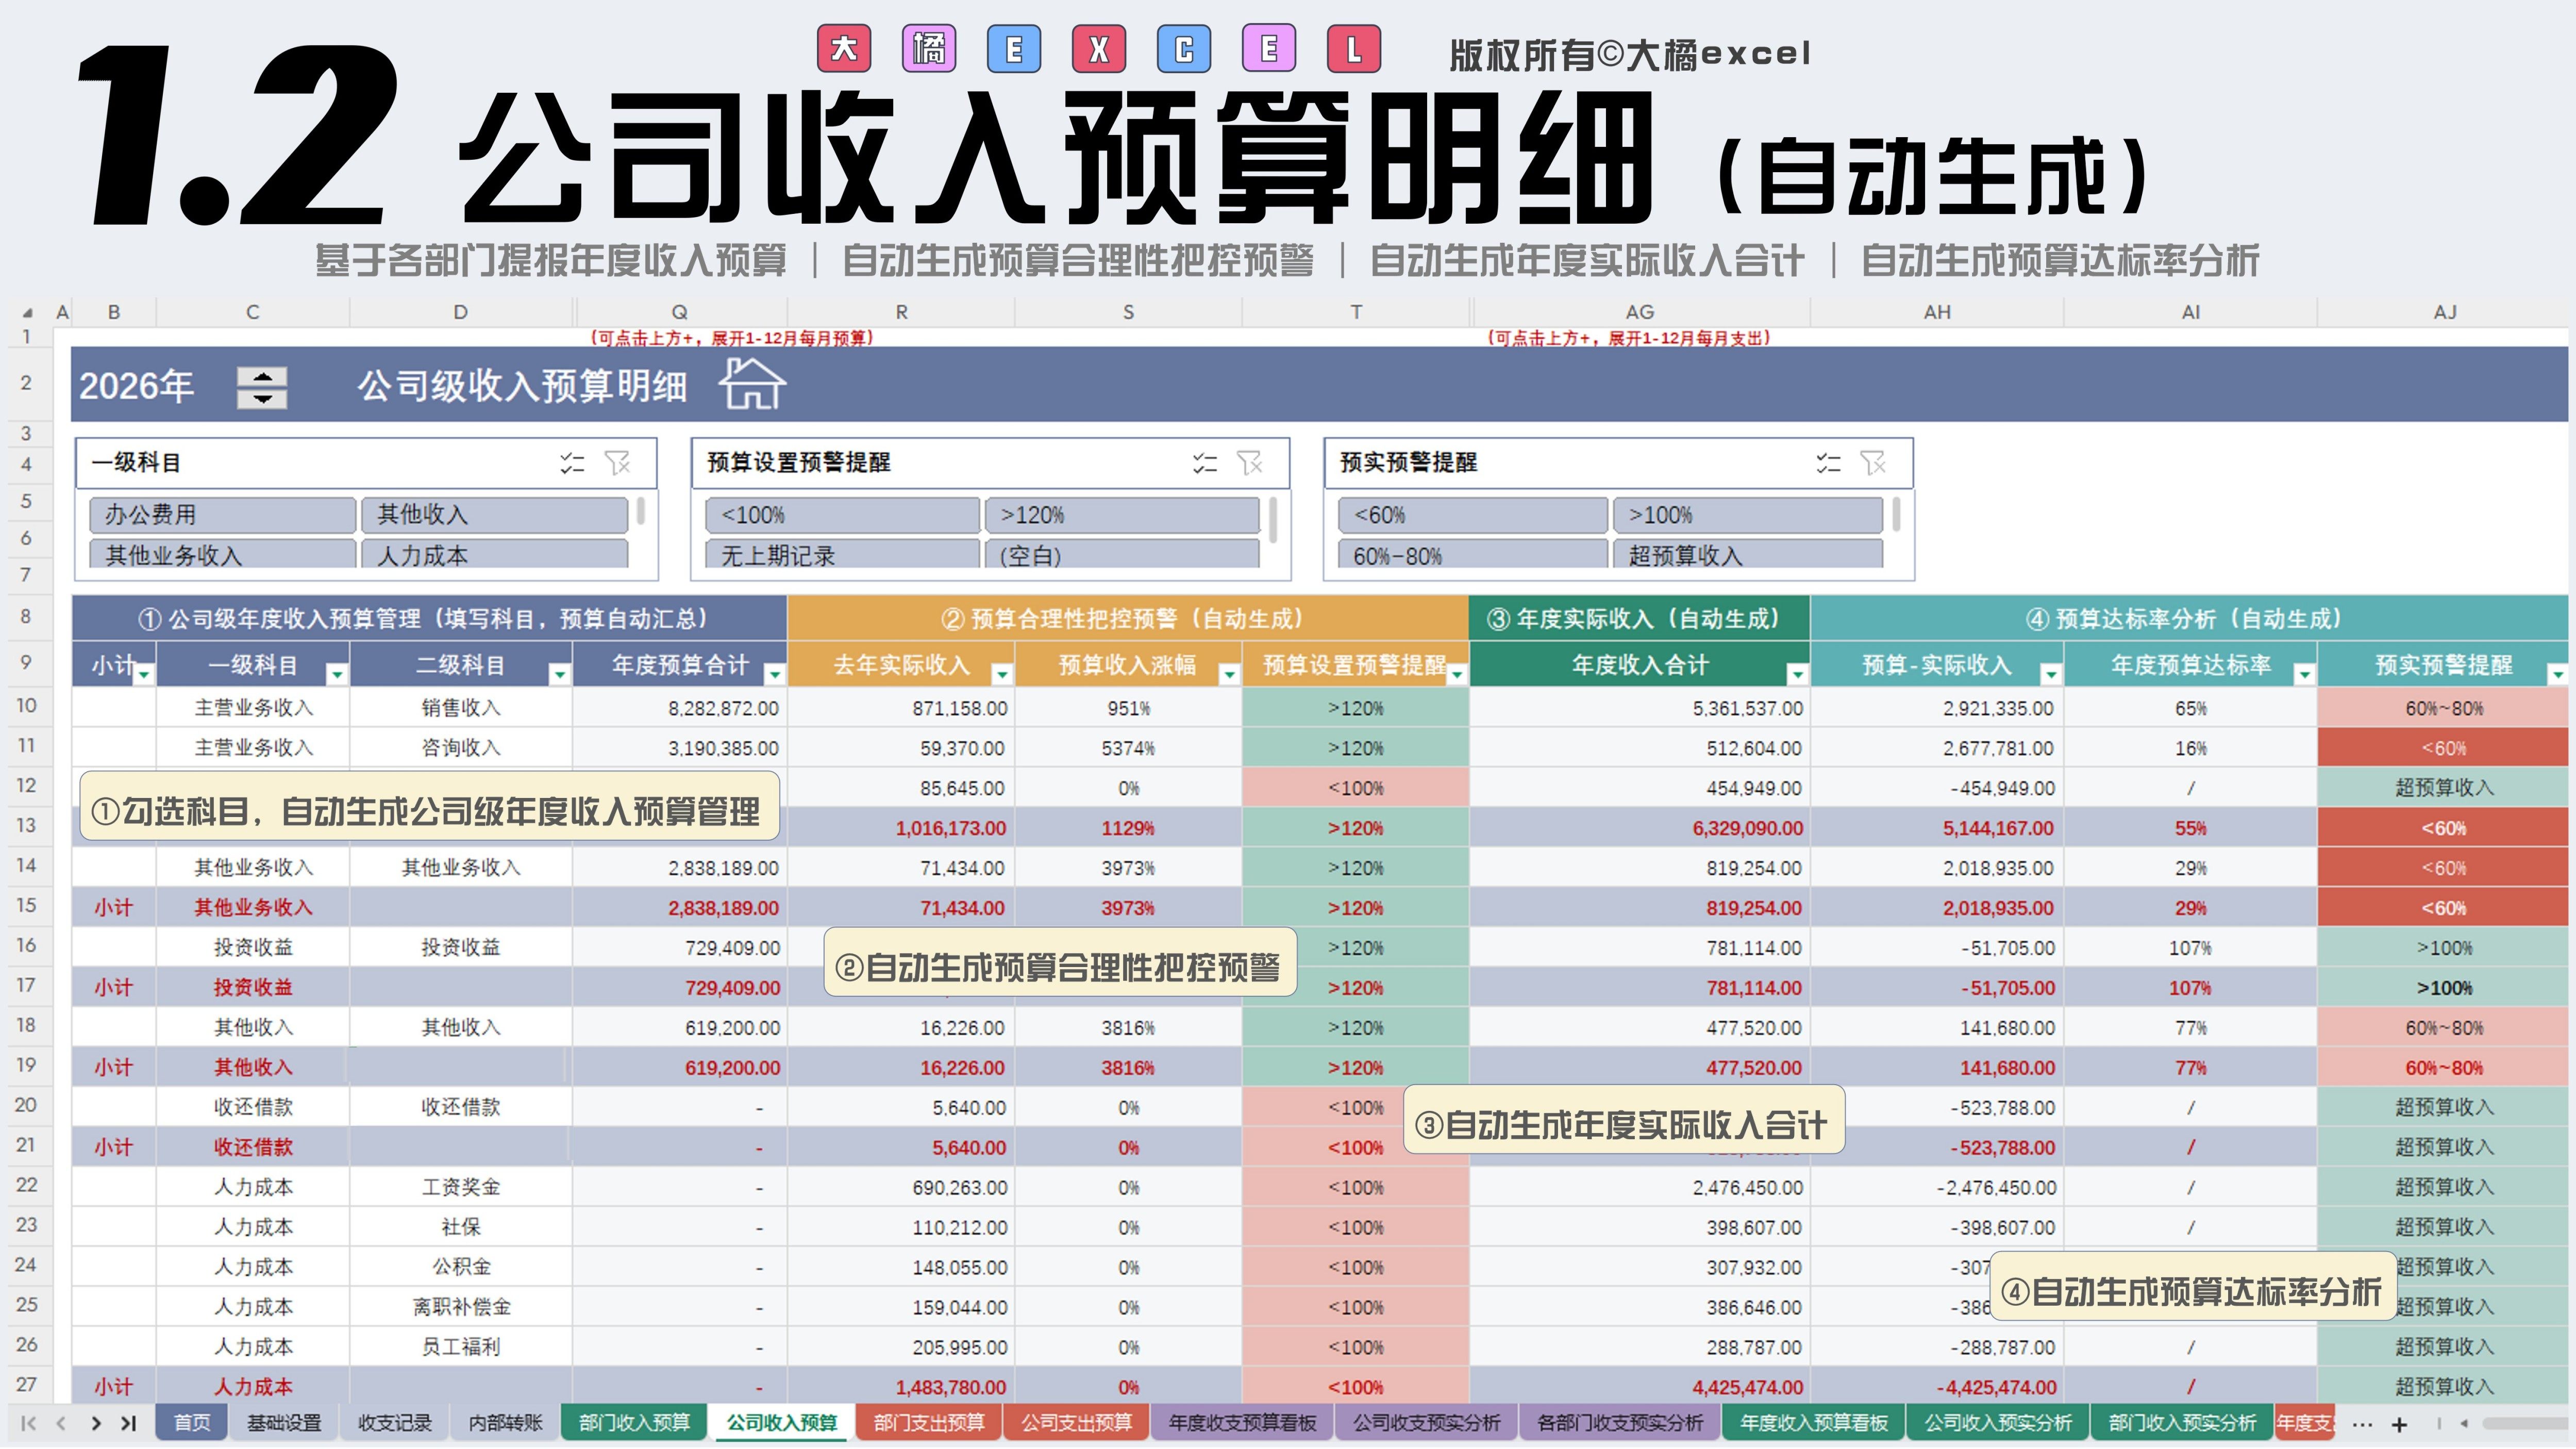Go to last sheet arrow
Viewport: 2576px width, 1449px height.
[129, 1423]
